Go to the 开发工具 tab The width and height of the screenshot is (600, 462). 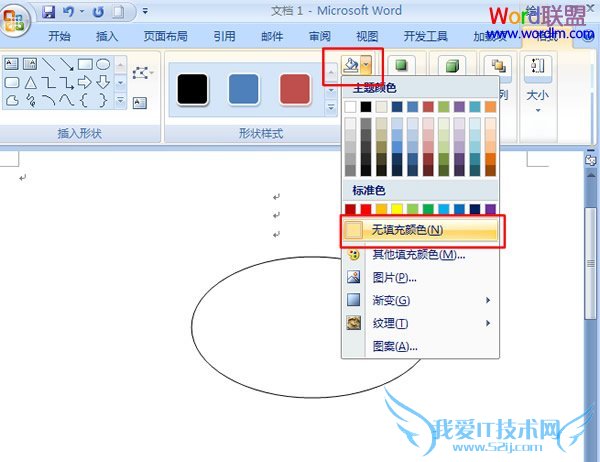coord(426,36)
